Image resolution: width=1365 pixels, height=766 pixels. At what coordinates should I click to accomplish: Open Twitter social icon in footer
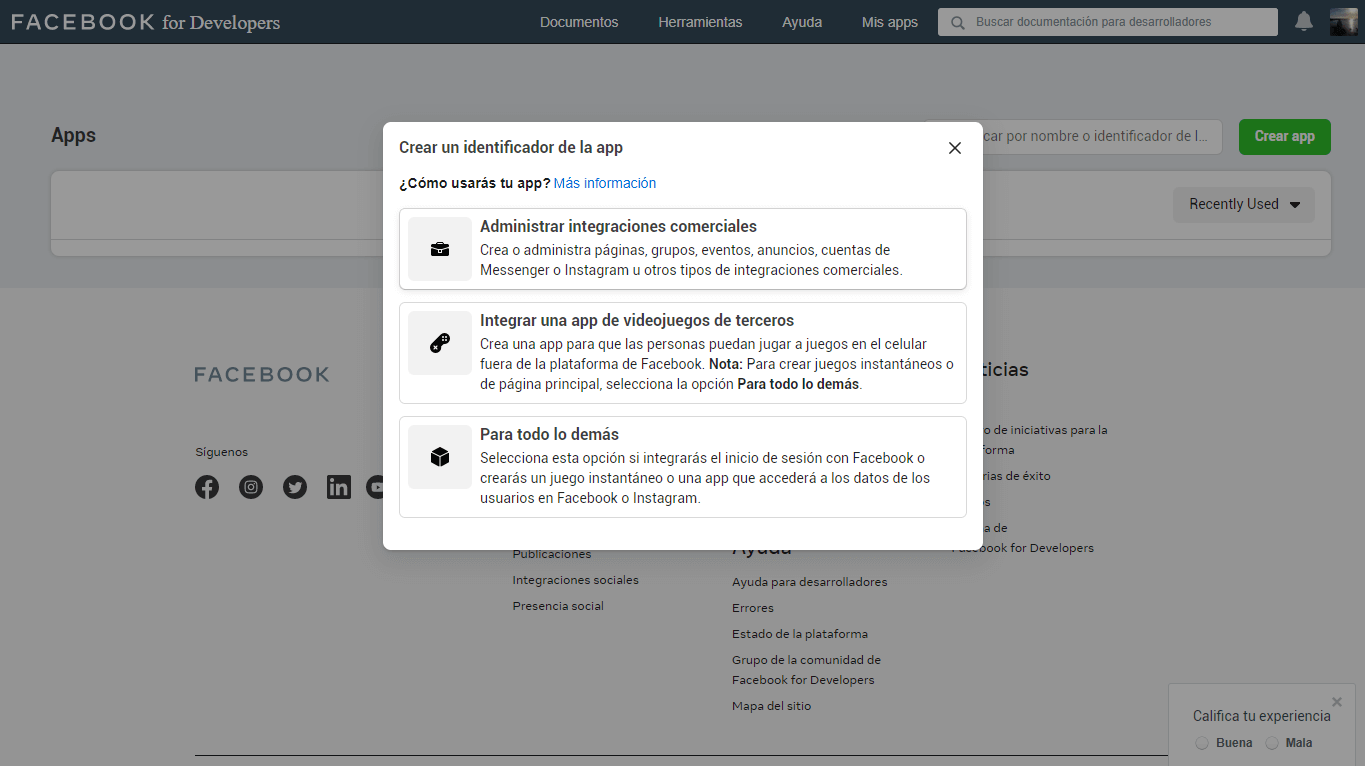pos(295,487)
